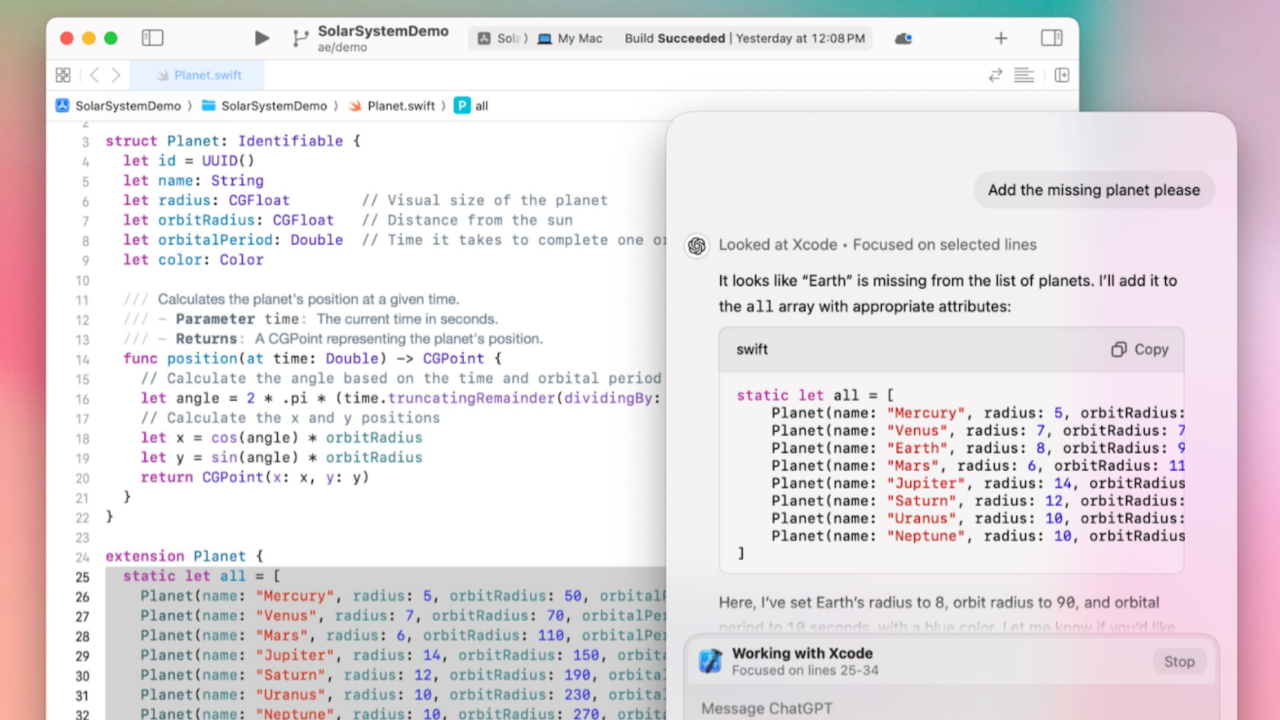Click line number 25 in the gutter
This screenshot has height=720, width=1280.
[82, 576]
